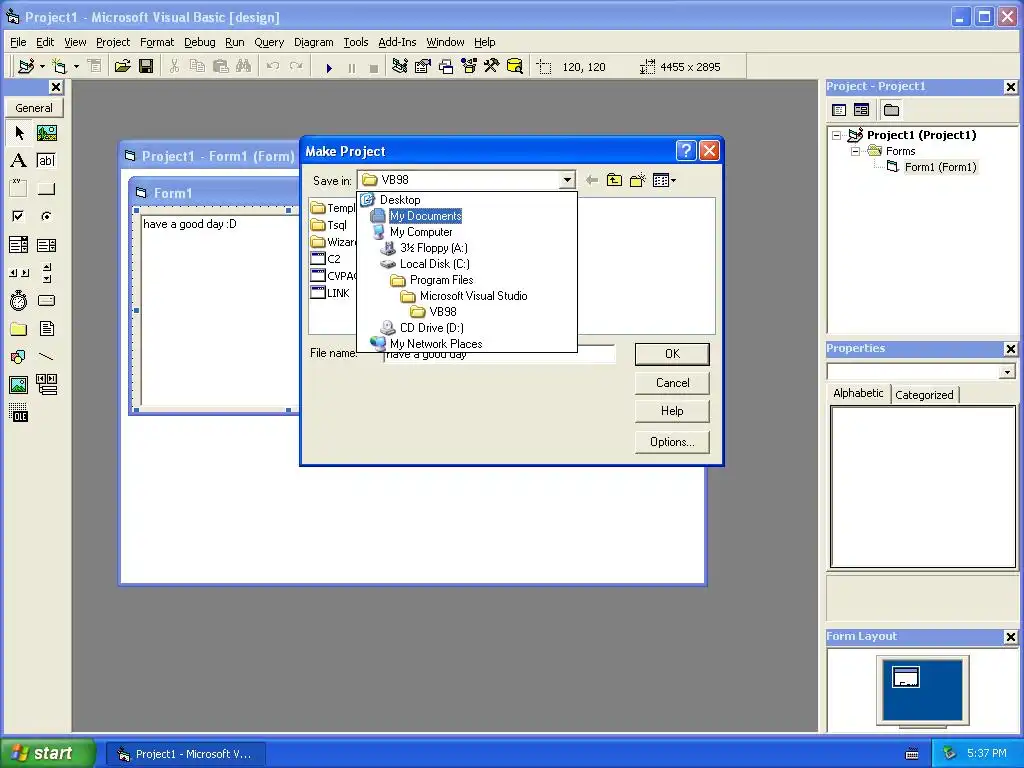Open Options... in Make Project dialog
1024x768 pixels.
[x=672, y=442]
